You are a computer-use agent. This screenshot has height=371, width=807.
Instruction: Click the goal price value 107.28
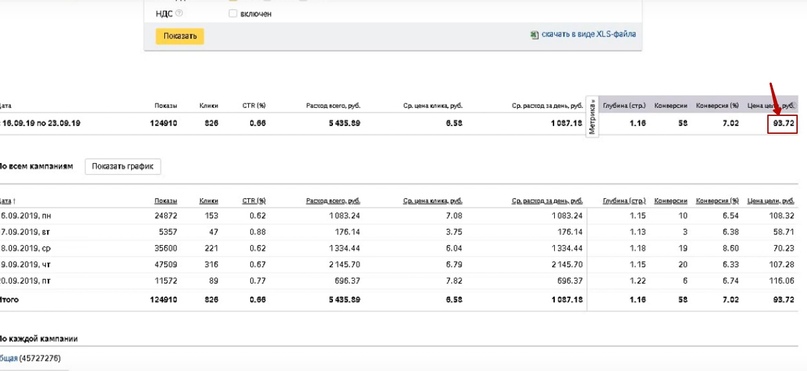click(x=783, y=265)
